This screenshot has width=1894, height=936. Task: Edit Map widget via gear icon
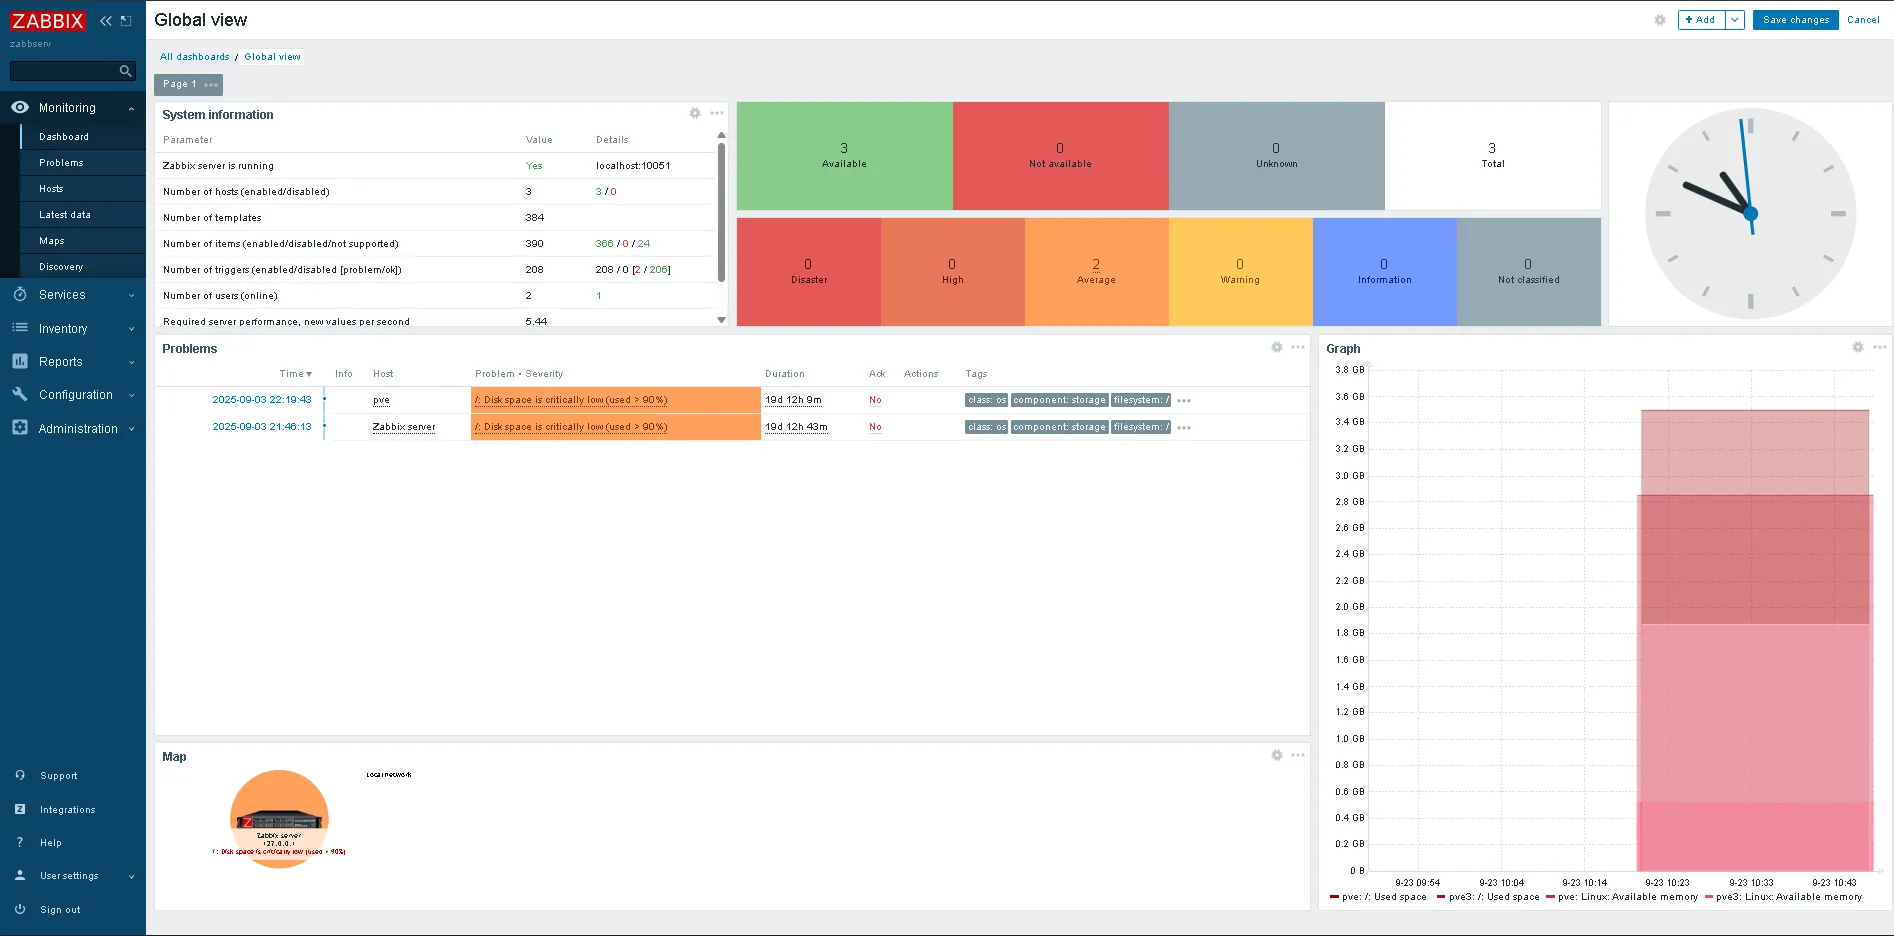coord(1277,755)
